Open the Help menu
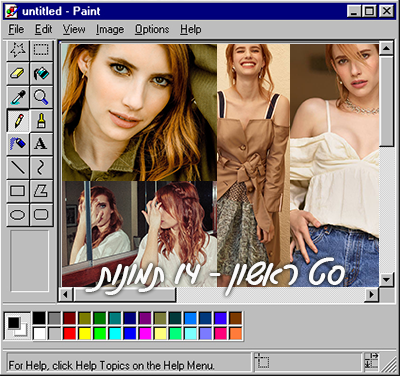The image size is (400, 376). (x=191, y=29)
